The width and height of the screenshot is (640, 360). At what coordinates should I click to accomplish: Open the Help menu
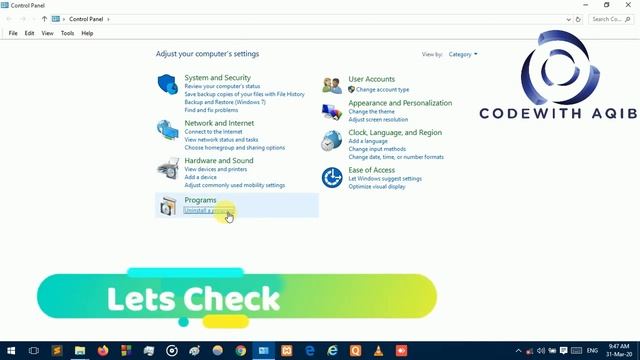tap(87, 33)
